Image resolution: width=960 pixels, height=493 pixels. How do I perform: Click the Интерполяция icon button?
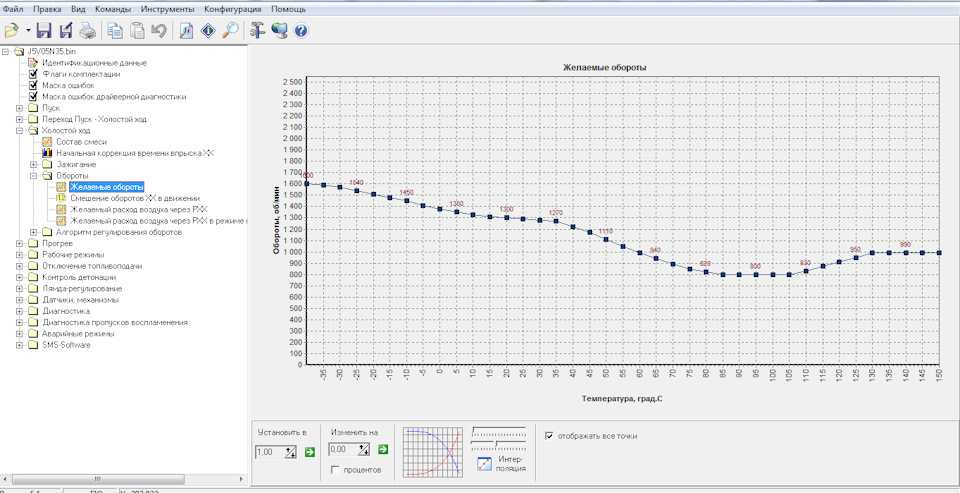click(x=484, y=463)
